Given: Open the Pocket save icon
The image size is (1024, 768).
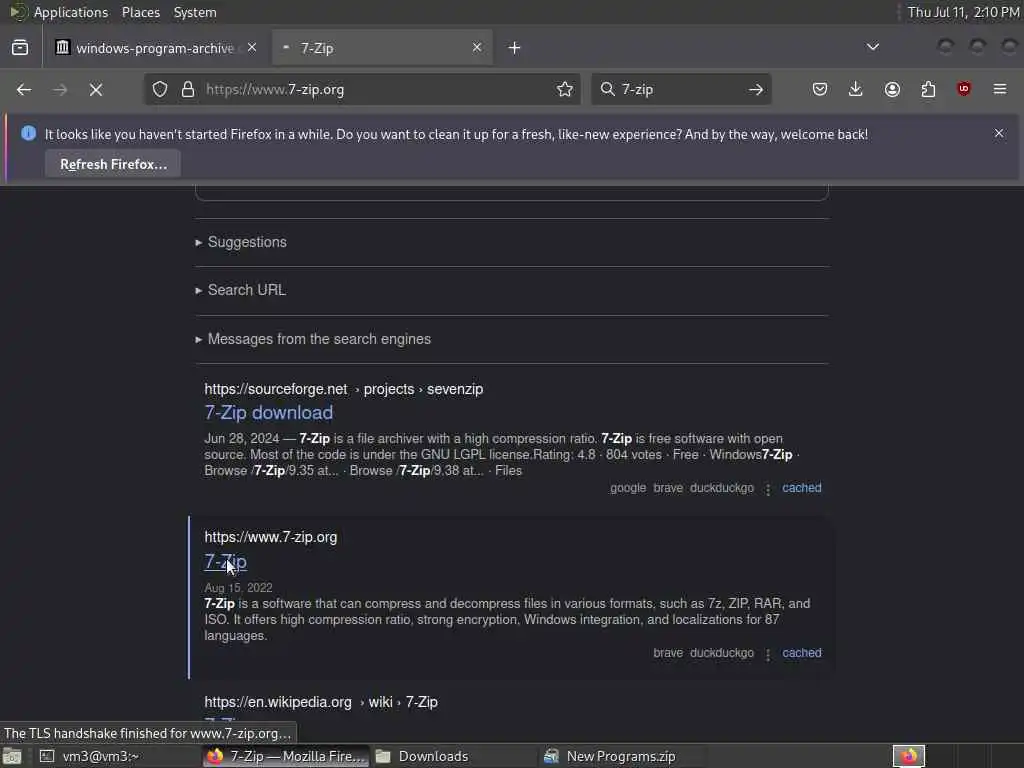Looking at the screenshot, I should [820, 89].
